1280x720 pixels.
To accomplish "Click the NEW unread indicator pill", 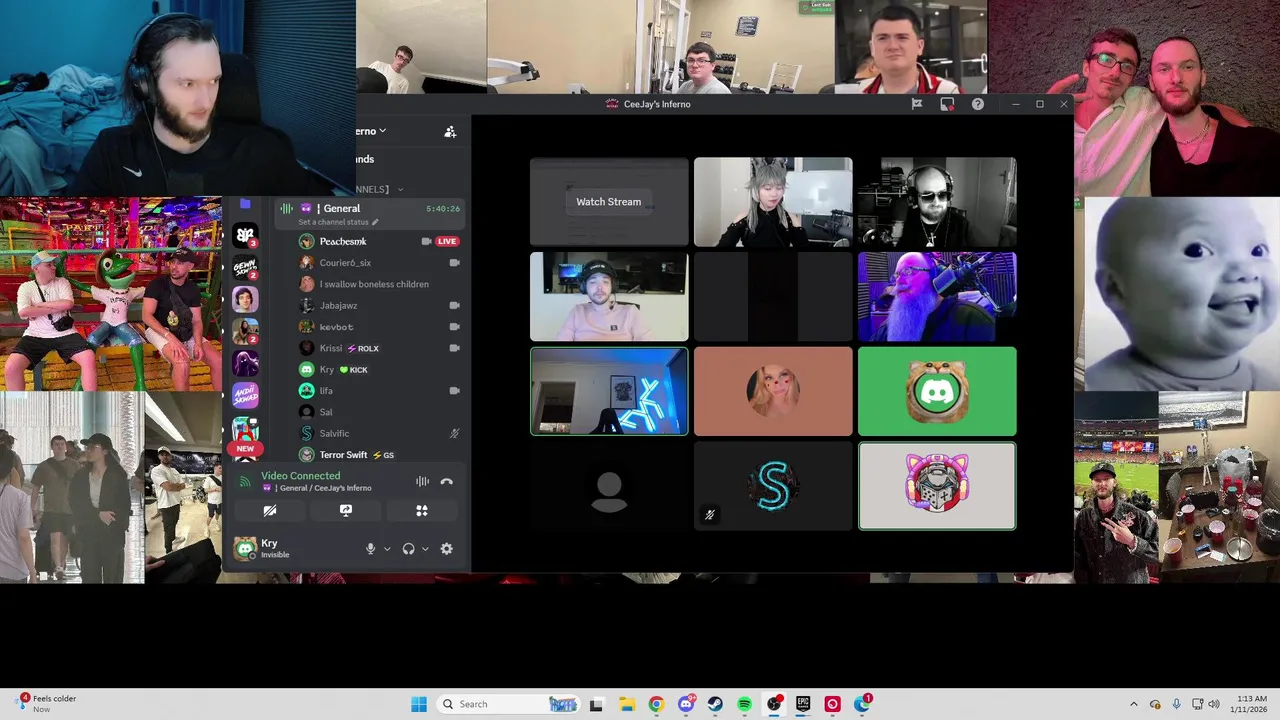I will tap(245, 449).
